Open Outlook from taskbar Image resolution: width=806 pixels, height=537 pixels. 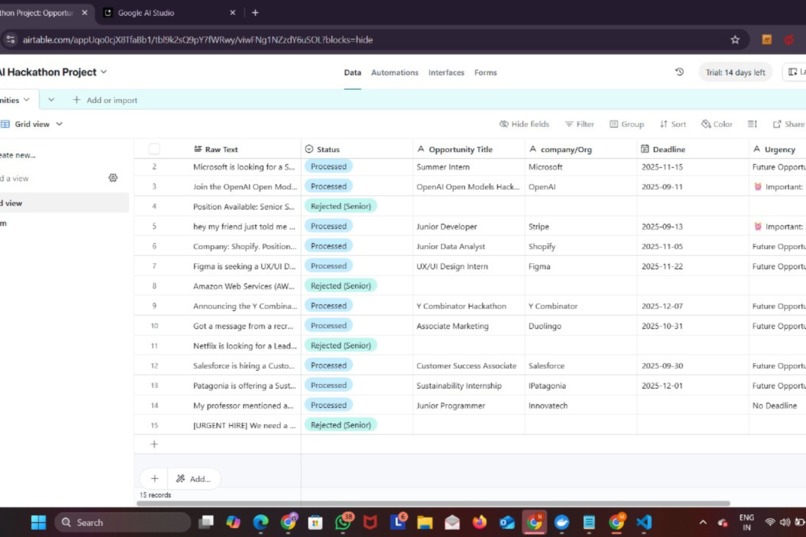507,523
